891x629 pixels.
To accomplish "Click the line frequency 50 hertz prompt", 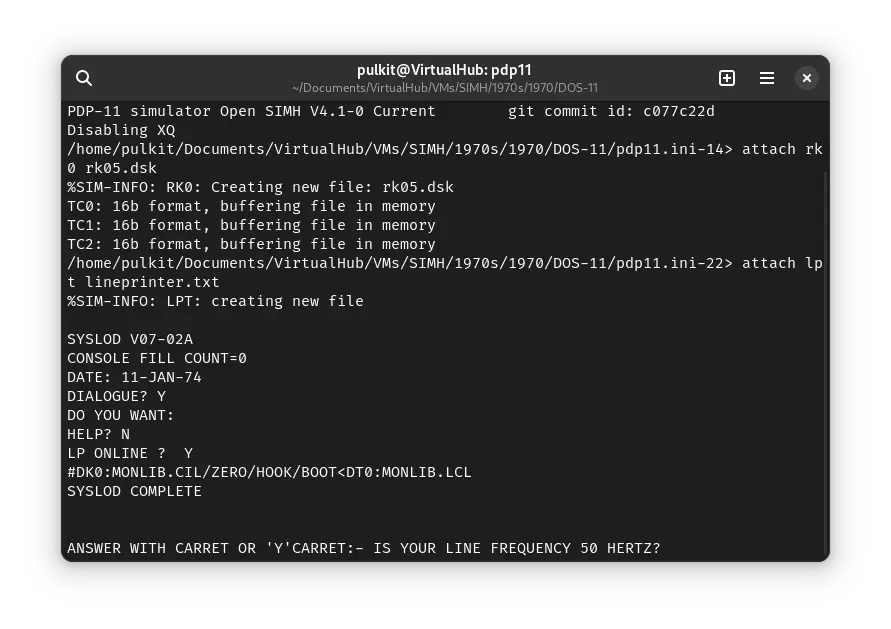I will (x=364, y=548).
